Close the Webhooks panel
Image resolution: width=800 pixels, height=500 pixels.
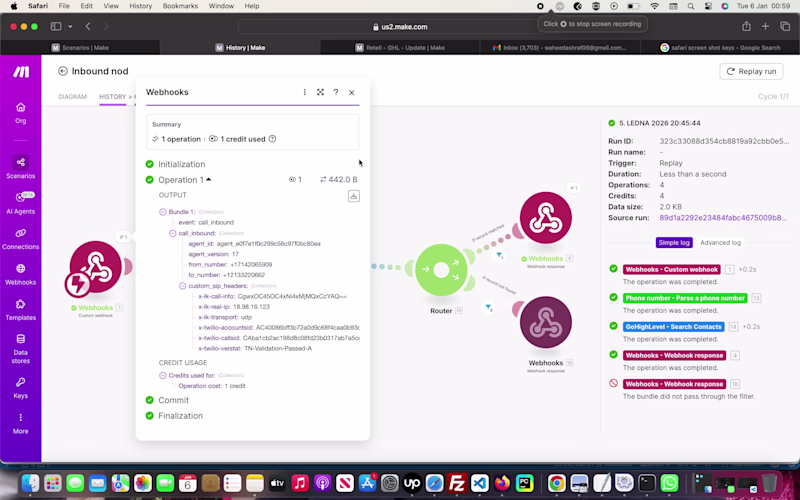(352, 92)
